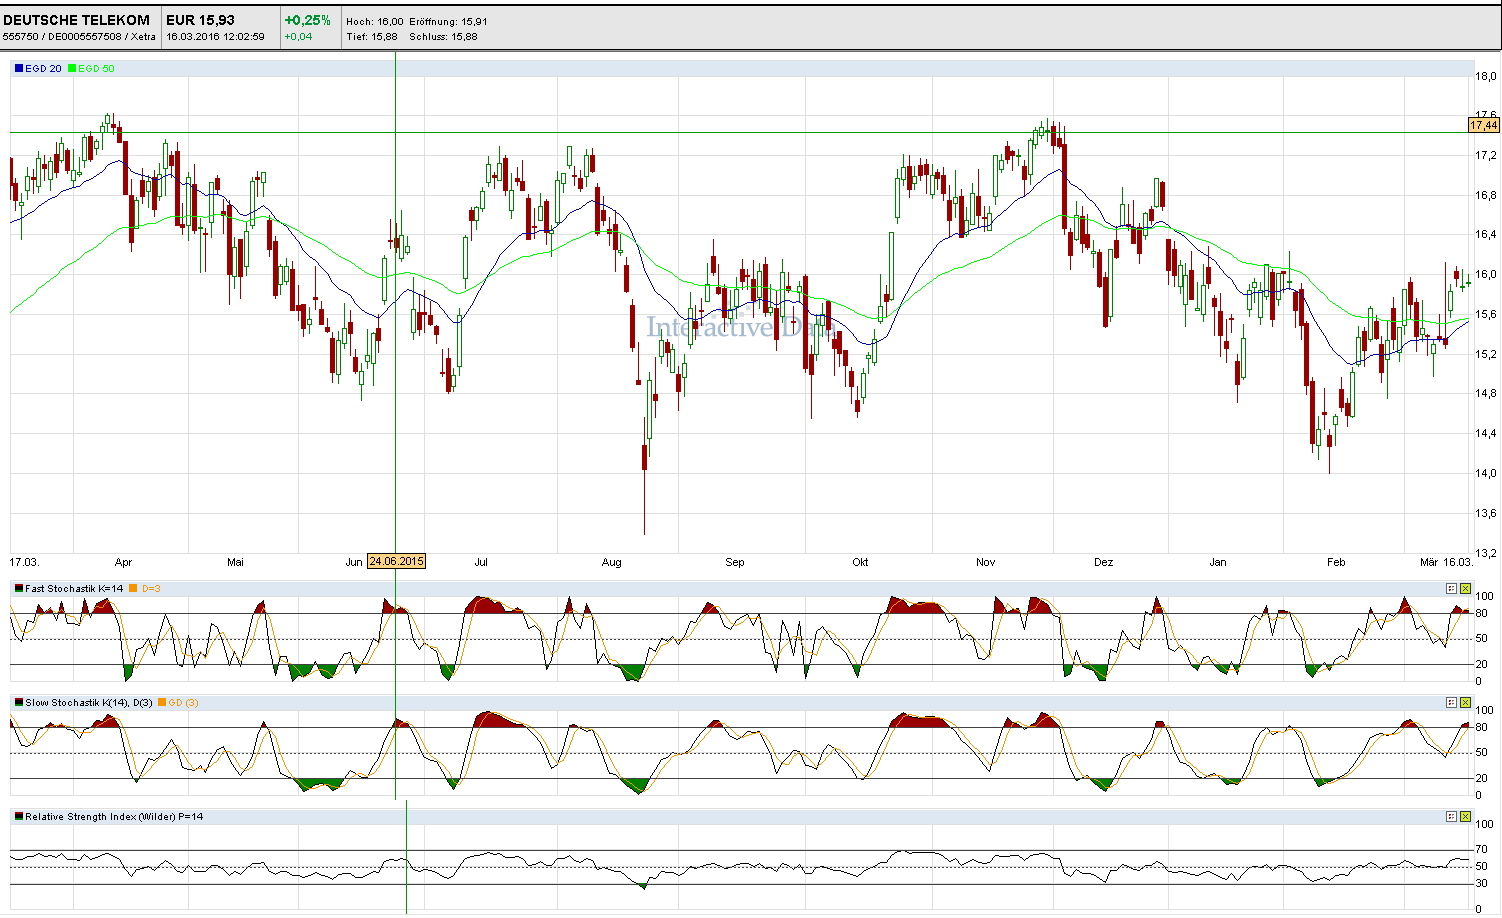1502x918 pixels.
Task: Click the Slow Stochastik K(14), D(3) label
Action: point(89,703)
